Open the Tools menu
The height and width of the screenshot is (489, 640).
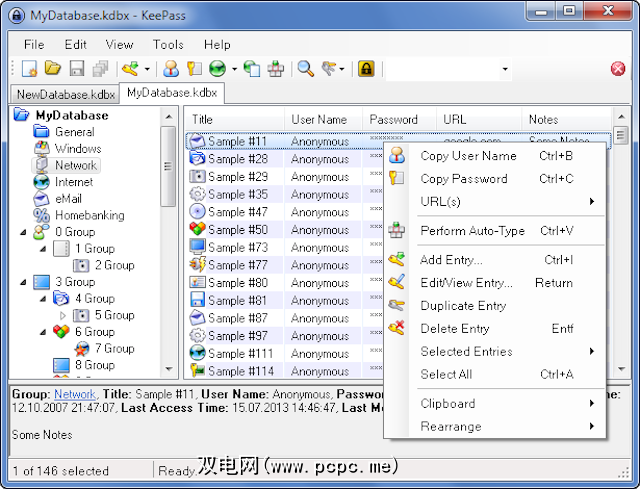click(168, 44)
